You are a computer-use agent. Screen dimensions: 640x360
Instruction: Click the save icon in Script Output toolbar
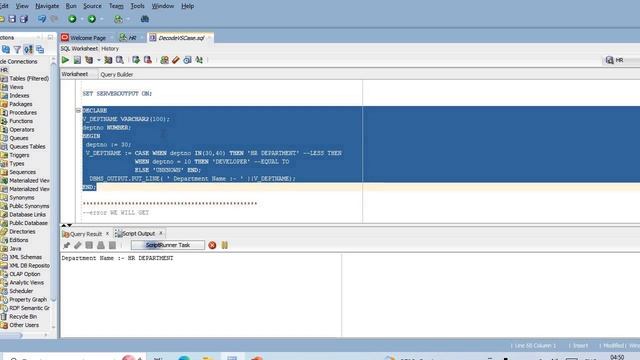[89, 245]
